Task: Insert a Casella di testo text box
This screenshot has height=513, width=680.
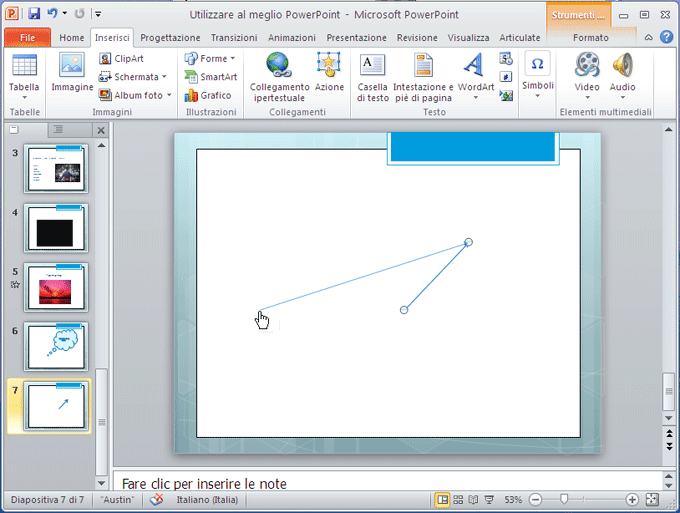Action: point(373,78)
